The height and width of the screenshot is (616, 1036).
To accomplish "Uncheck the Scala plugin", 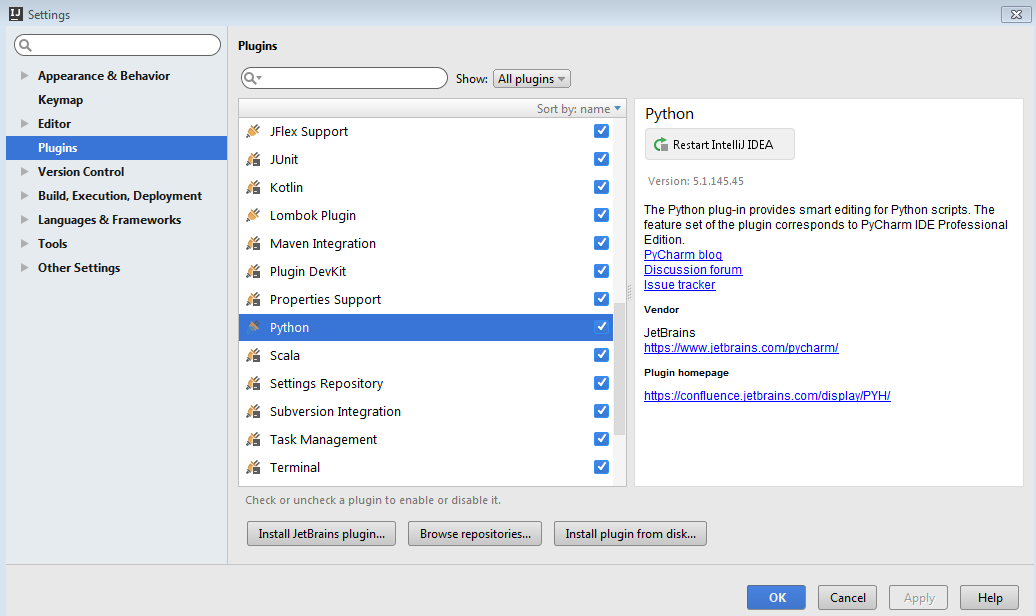I will coord(601,355).
